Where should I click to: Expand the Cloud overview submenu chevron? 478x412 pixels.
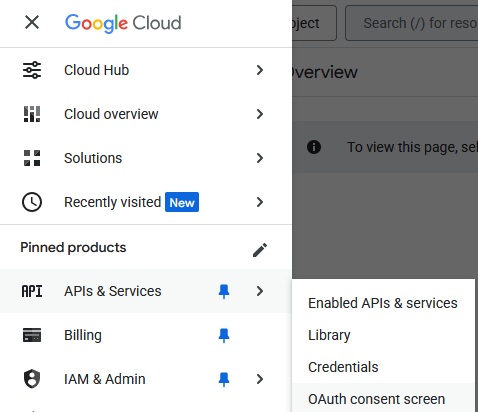260,114
